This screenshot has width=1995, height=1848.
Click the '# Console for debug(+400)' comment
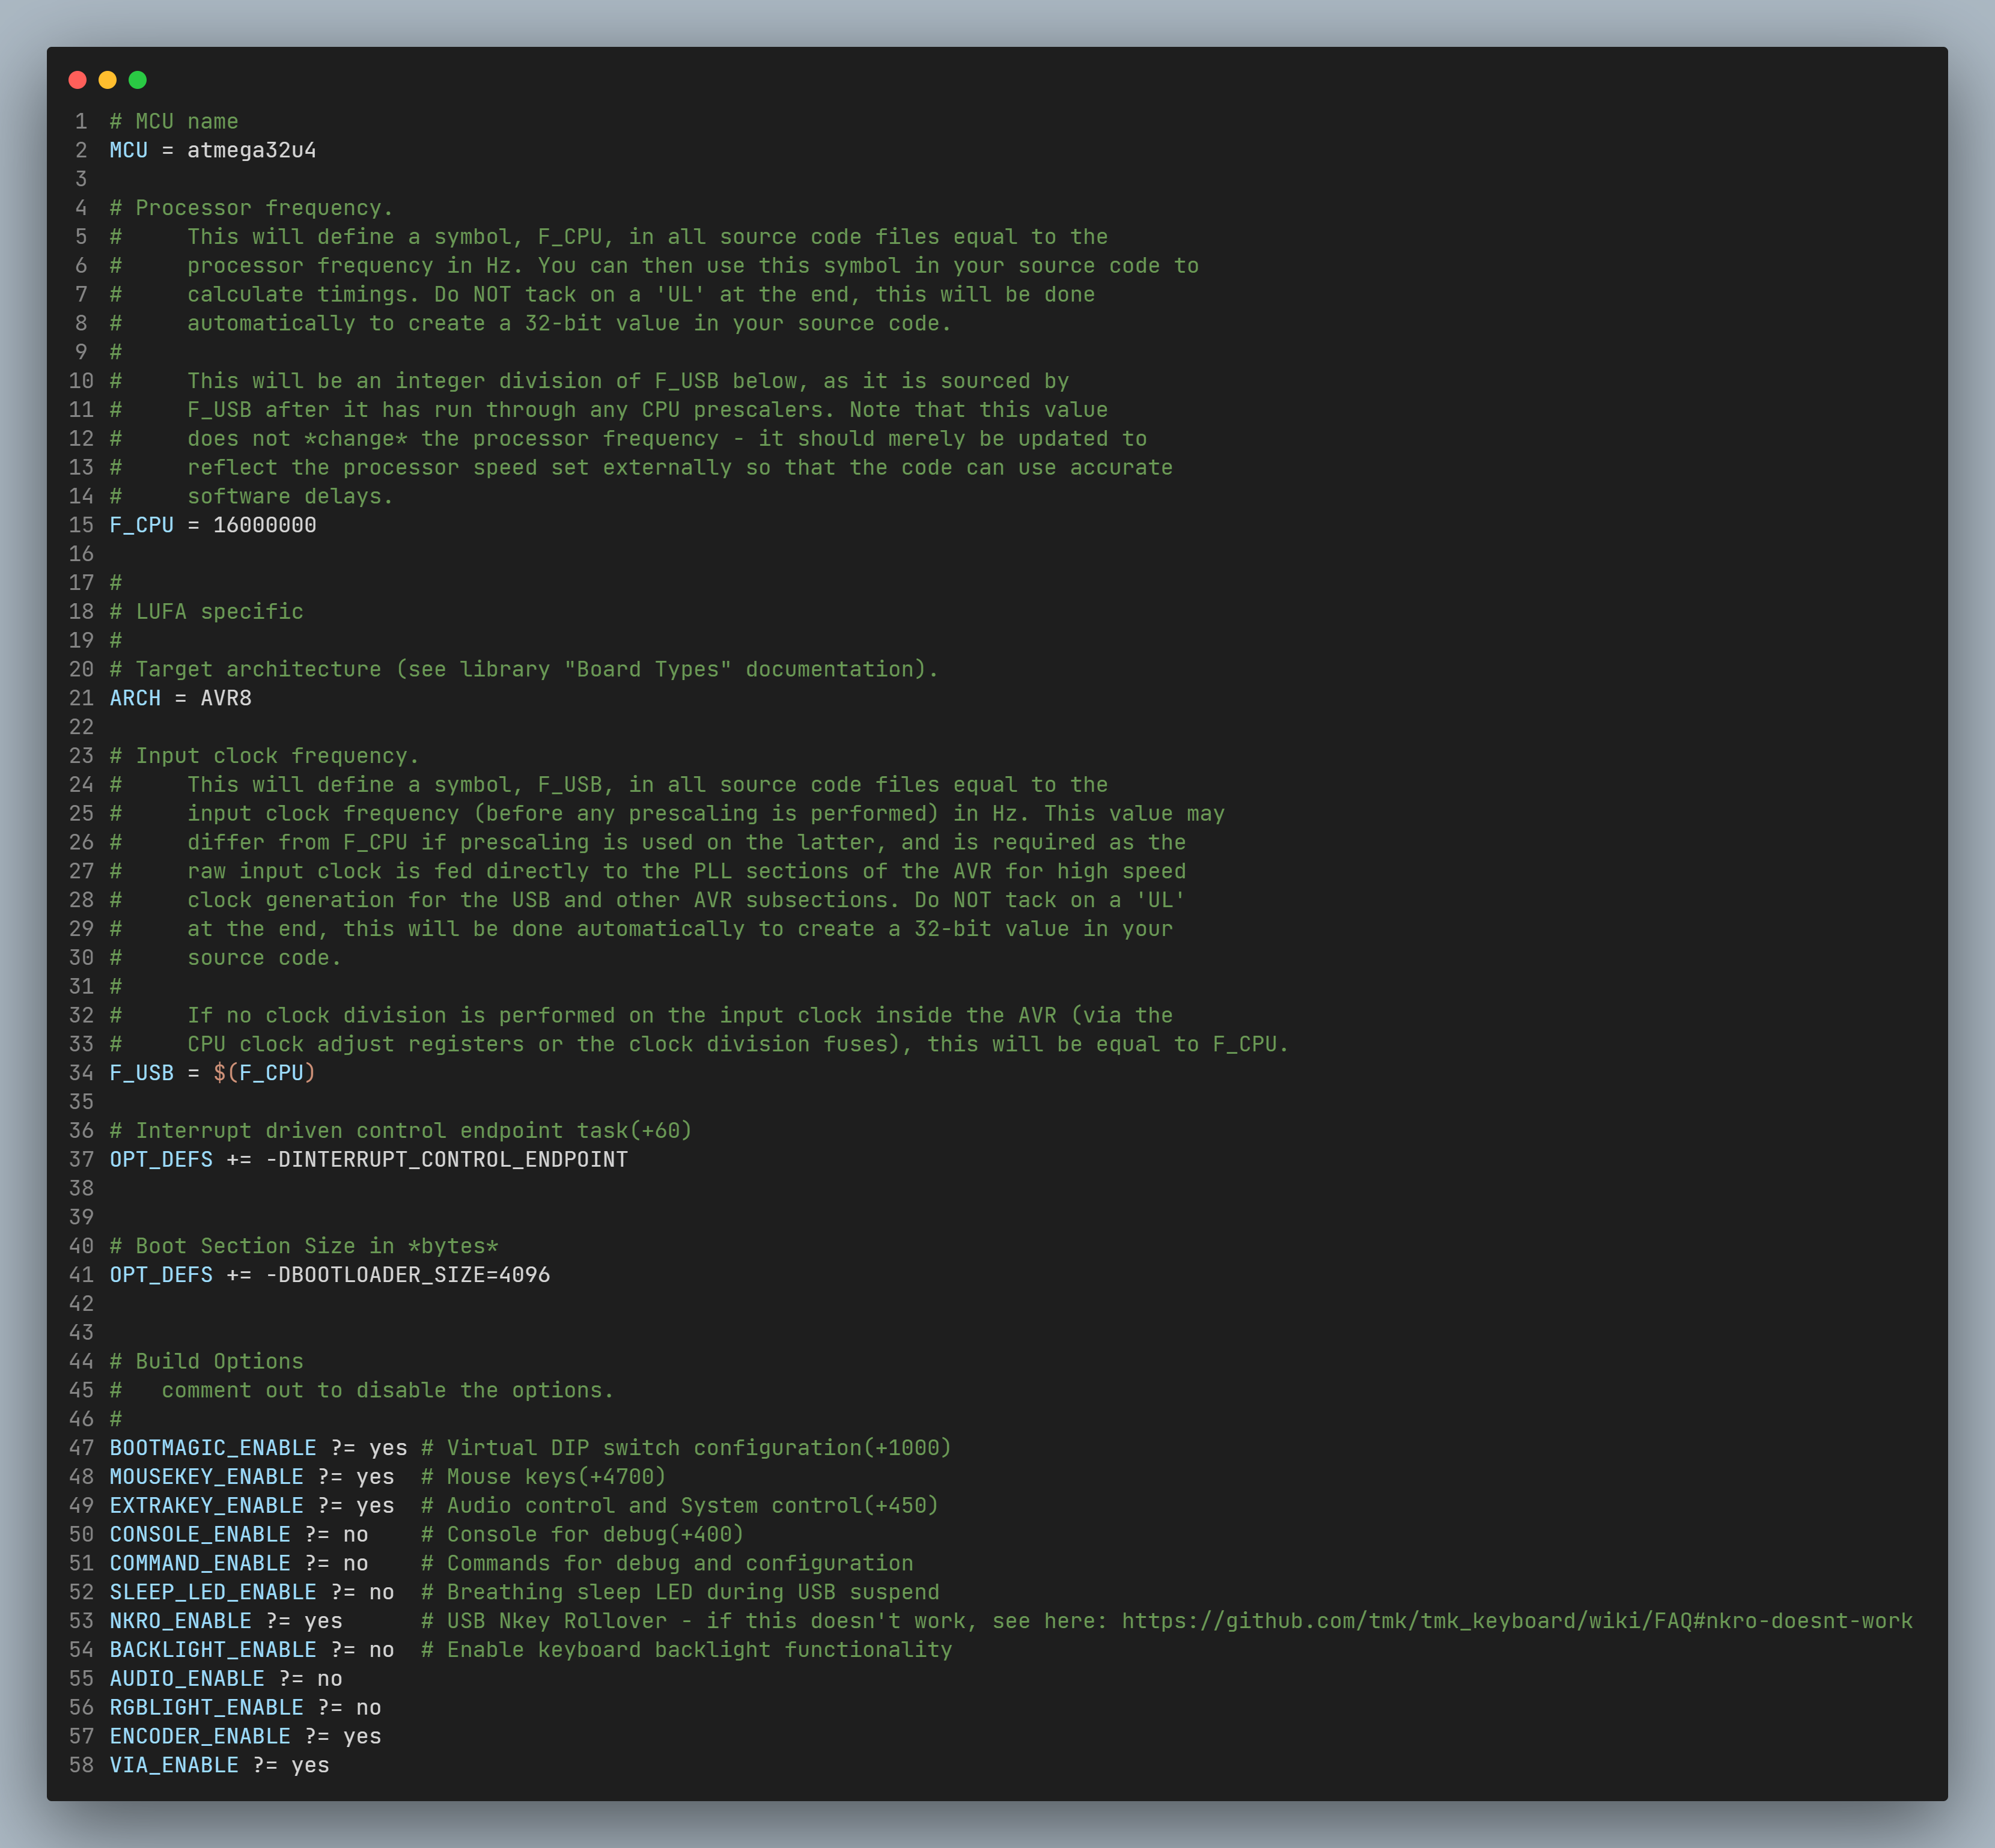tap(582, 1535)
